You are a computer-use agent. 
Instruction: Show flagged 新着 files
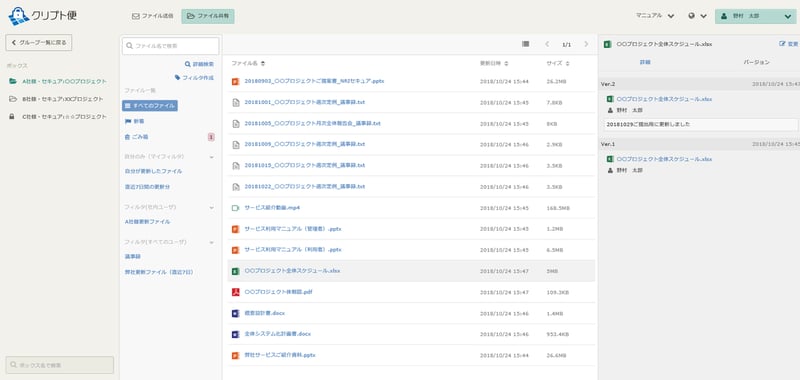tap(135, 121)
